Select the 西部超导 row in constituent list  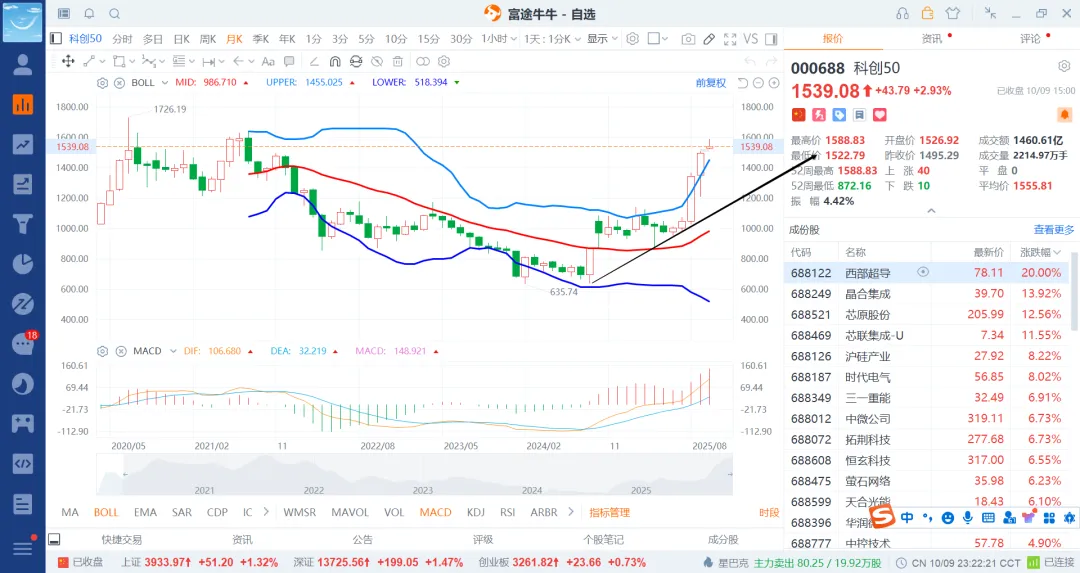click(x=867, y=272)
